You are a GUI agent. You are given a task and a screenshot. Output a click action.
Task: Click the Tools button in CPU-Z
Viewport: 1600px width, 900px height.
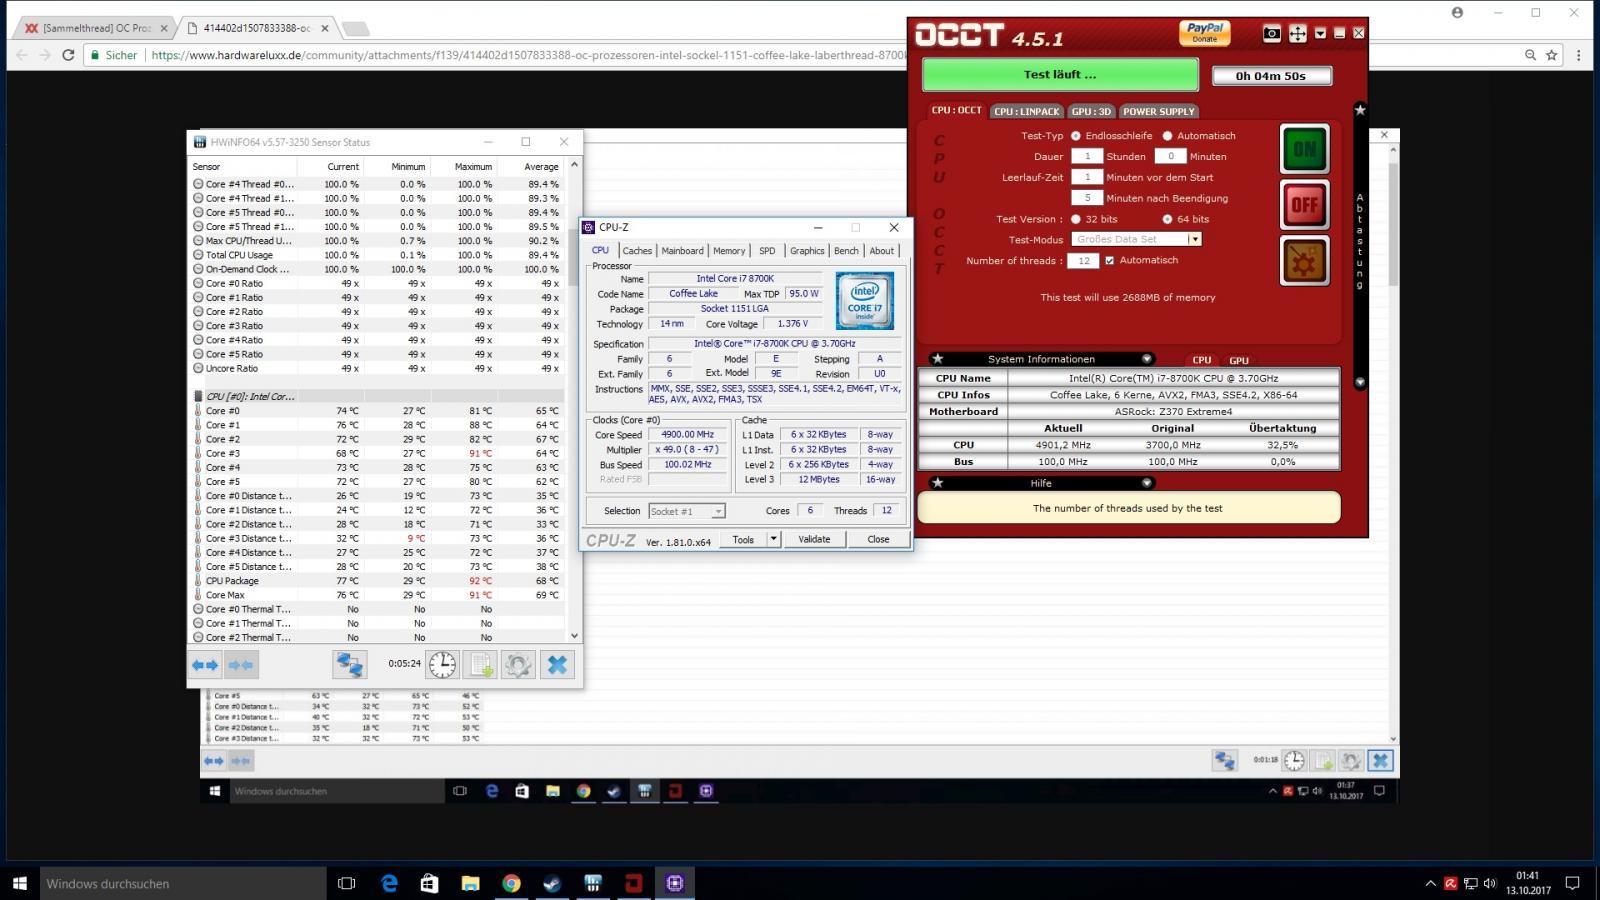coord(743,539)
